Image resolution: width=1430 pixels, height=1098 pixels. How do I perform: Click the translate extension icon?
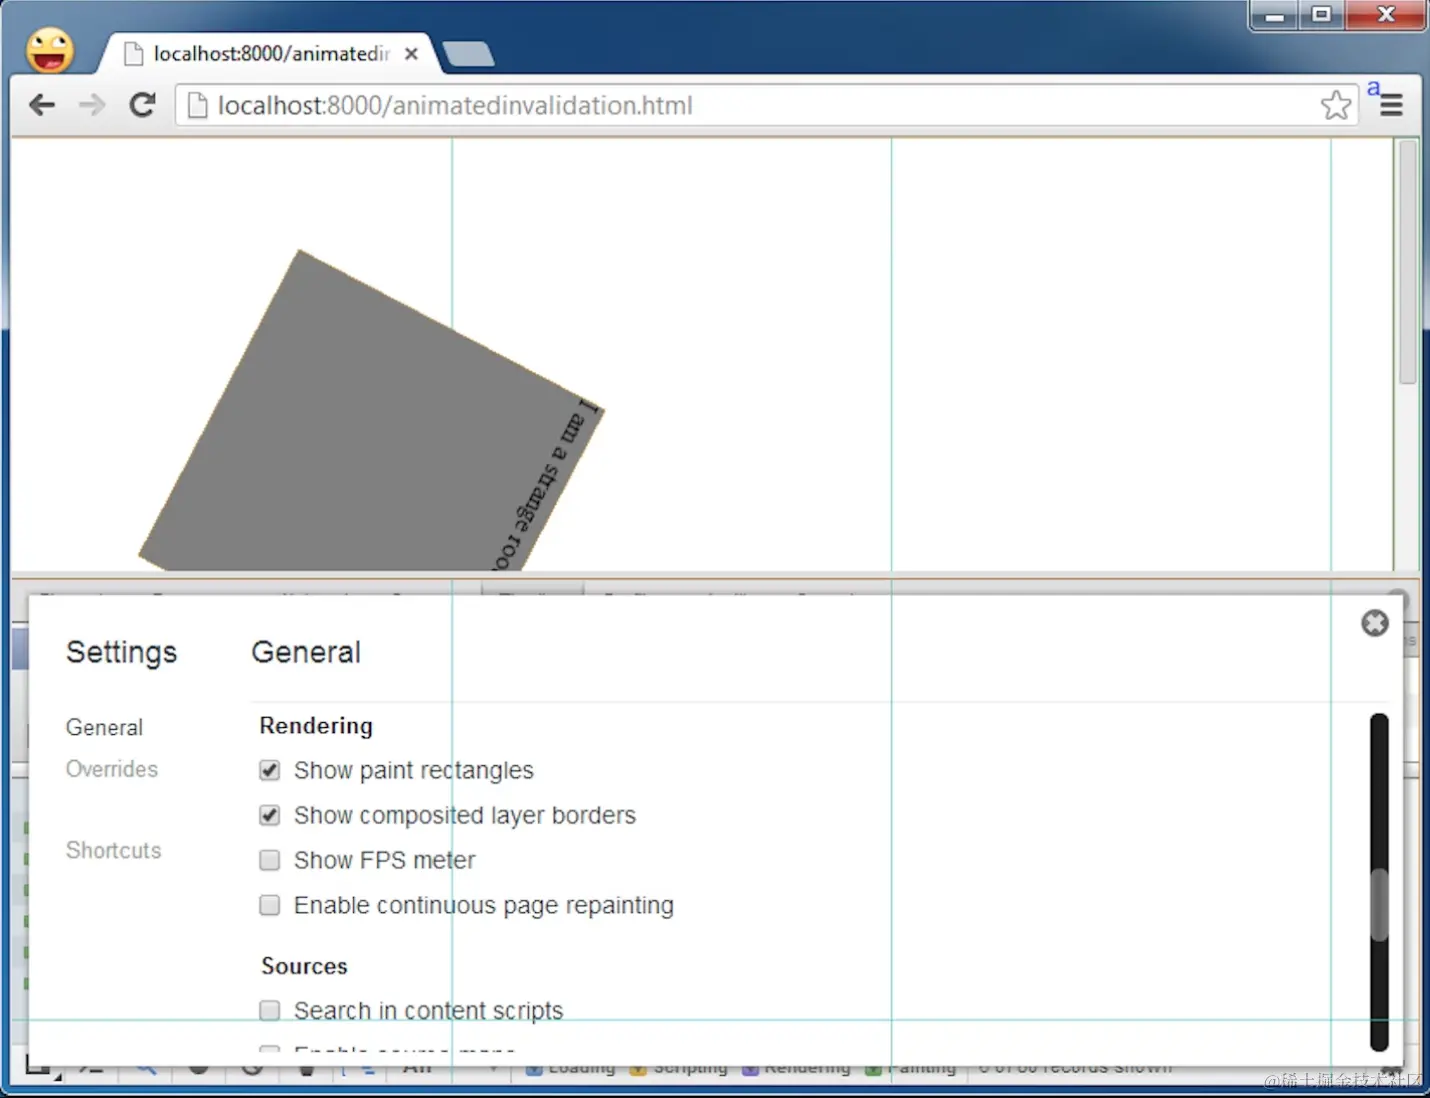(1374, 88)
